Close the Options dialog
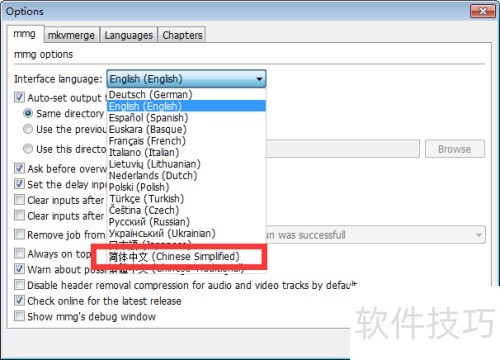The width and height of the screenshot is (500, 360). (483, 12)
